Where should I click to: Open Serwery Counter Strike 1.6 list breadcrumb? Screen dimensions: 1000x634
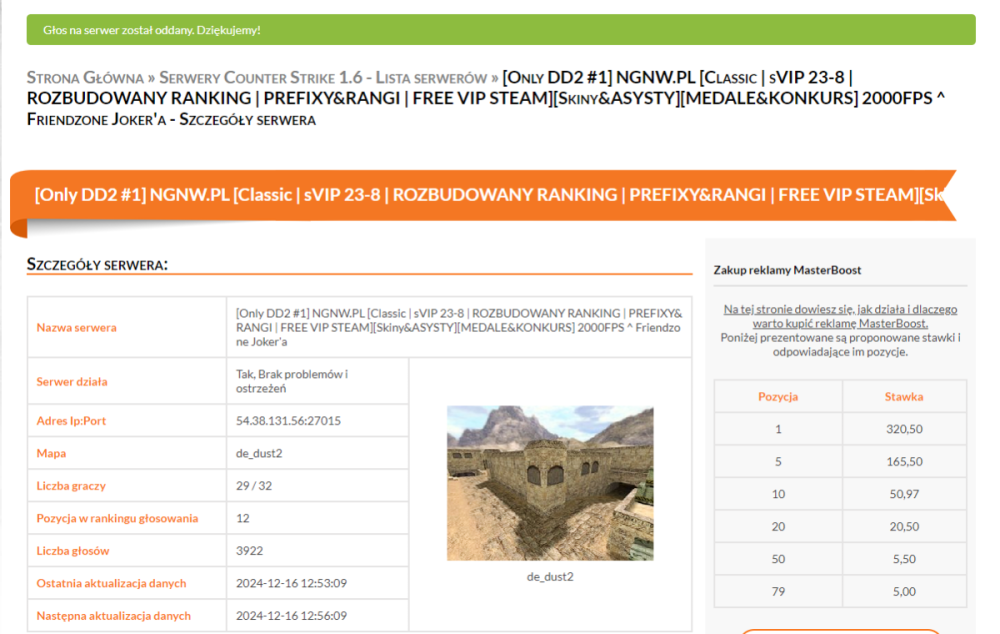point(323,78)
